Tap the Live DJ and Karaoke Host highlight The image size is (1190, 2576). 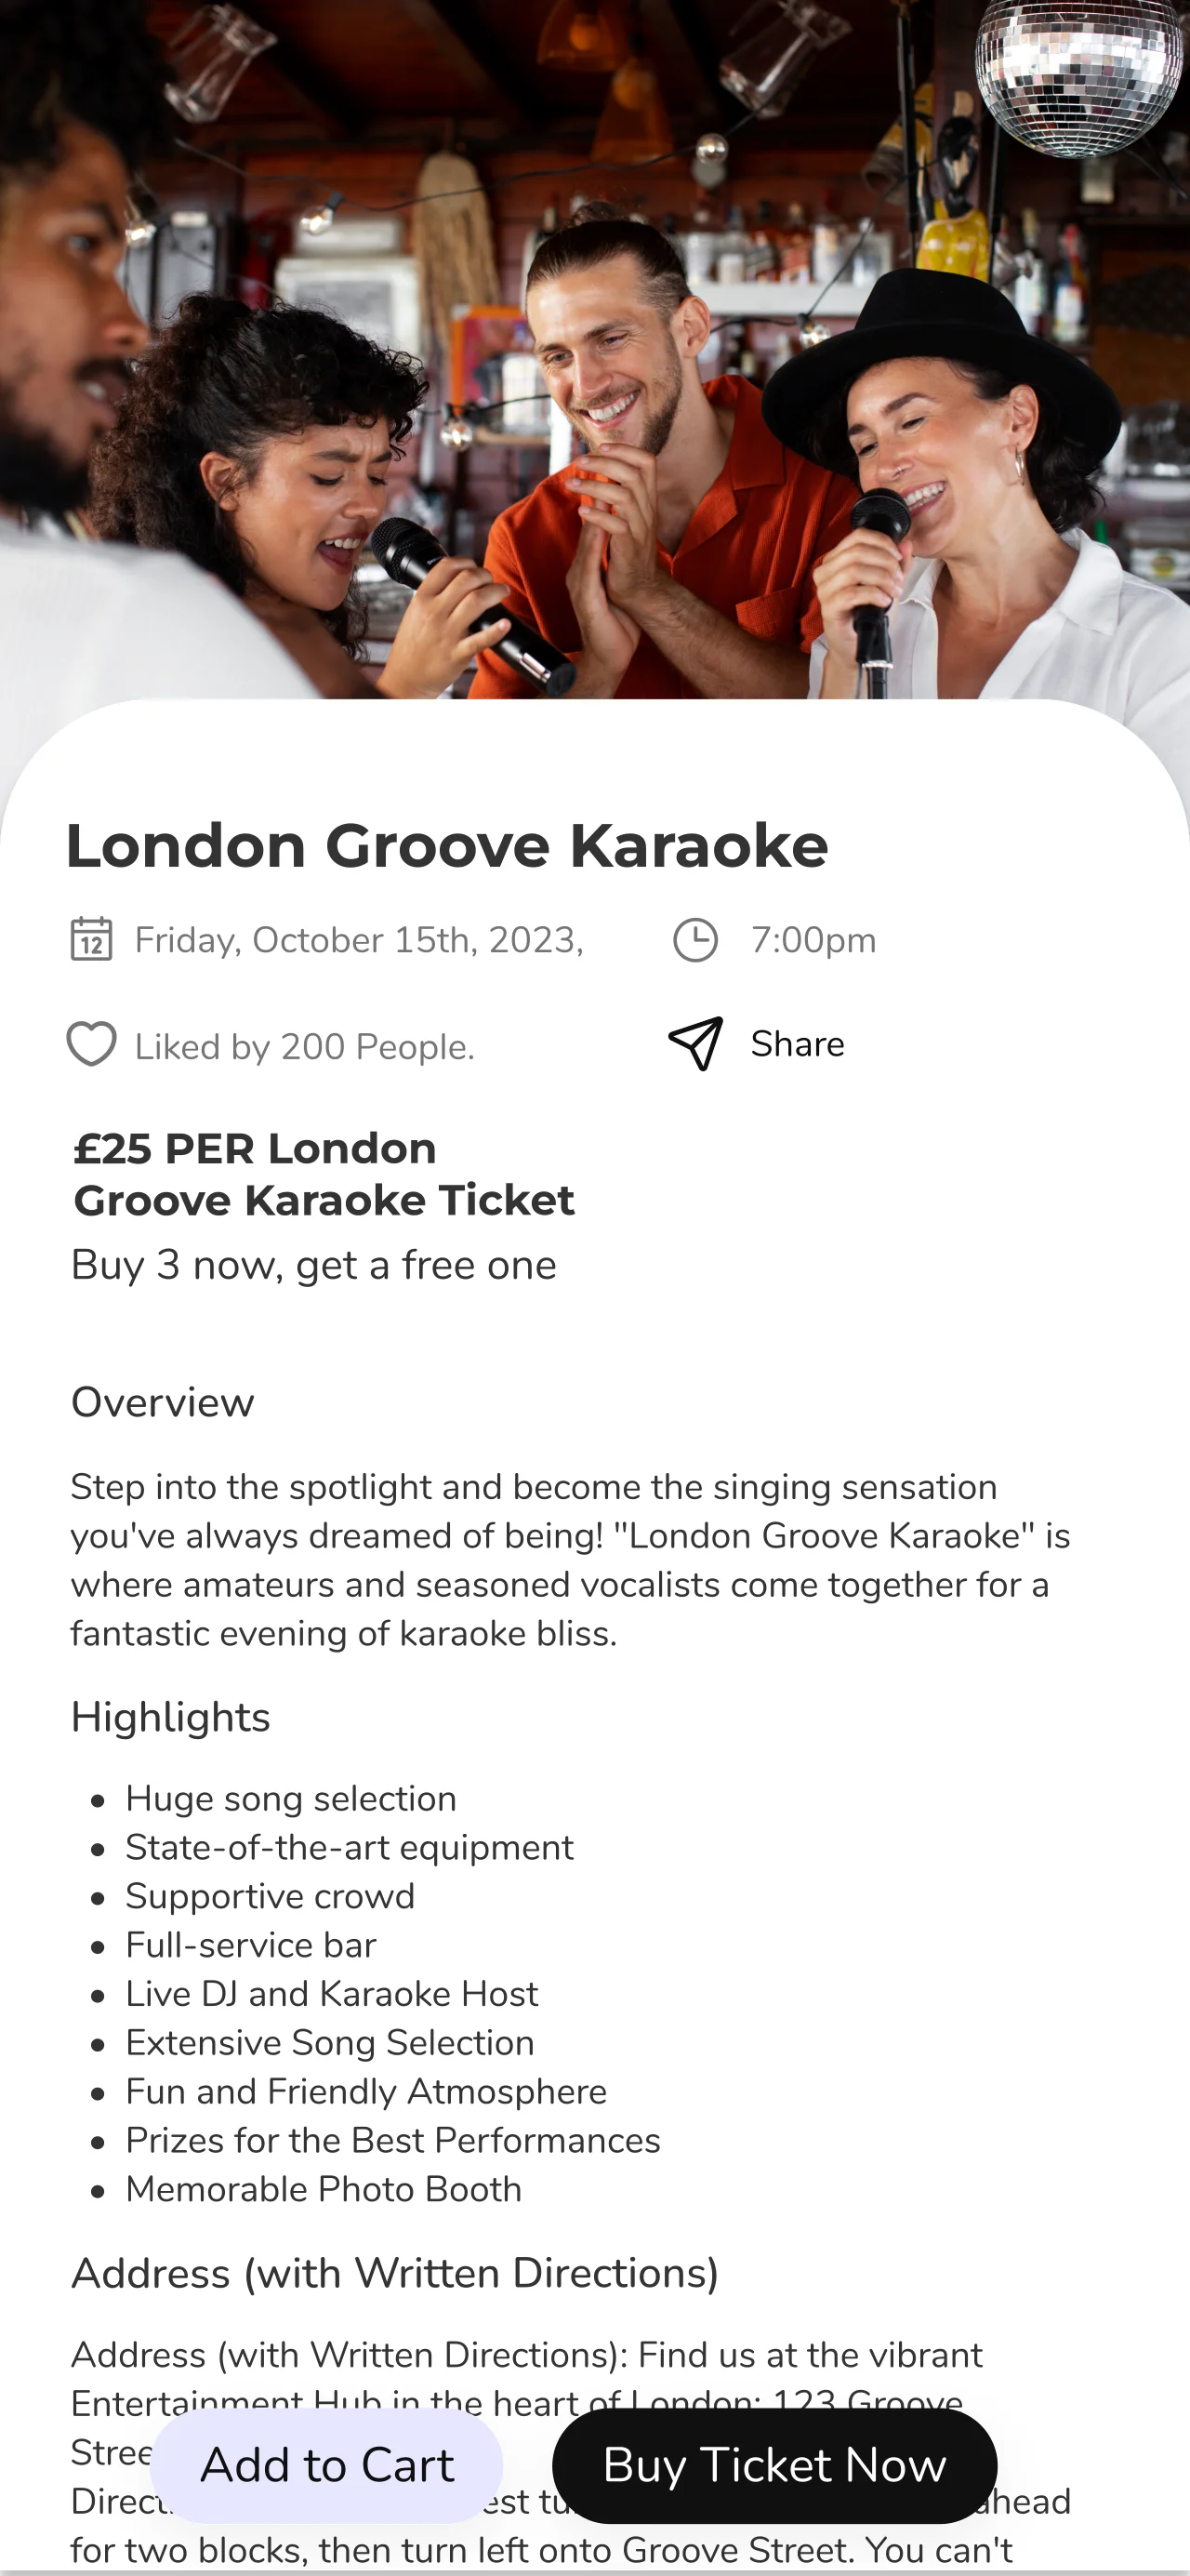[x=331, y=1994]
